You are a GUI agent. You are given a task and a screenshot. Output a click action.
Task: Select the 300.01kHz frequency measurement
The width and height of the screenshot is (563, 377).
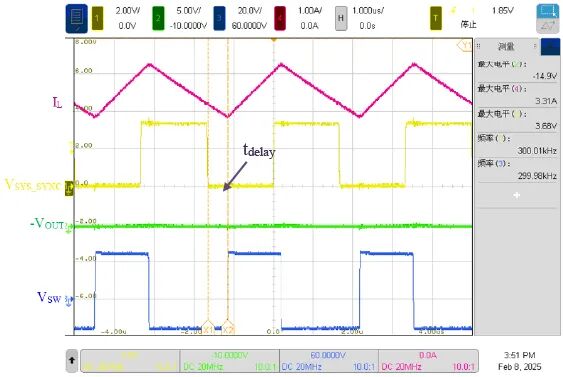517,145
